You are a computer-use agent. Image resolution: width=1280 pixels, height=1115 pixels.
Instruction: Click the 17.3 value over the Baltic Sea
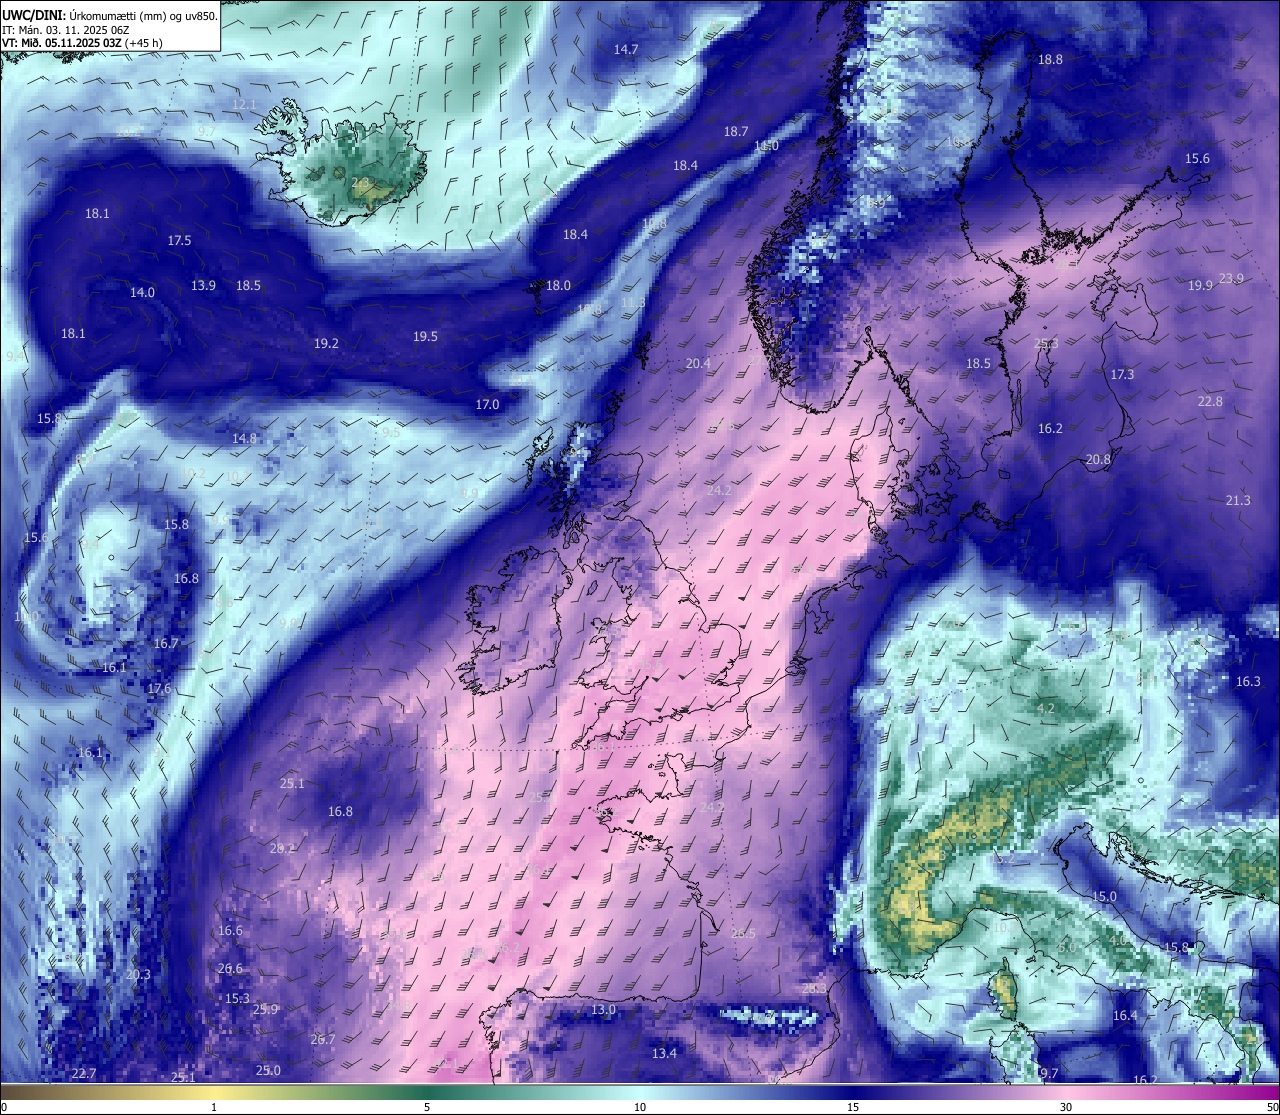1122,374
